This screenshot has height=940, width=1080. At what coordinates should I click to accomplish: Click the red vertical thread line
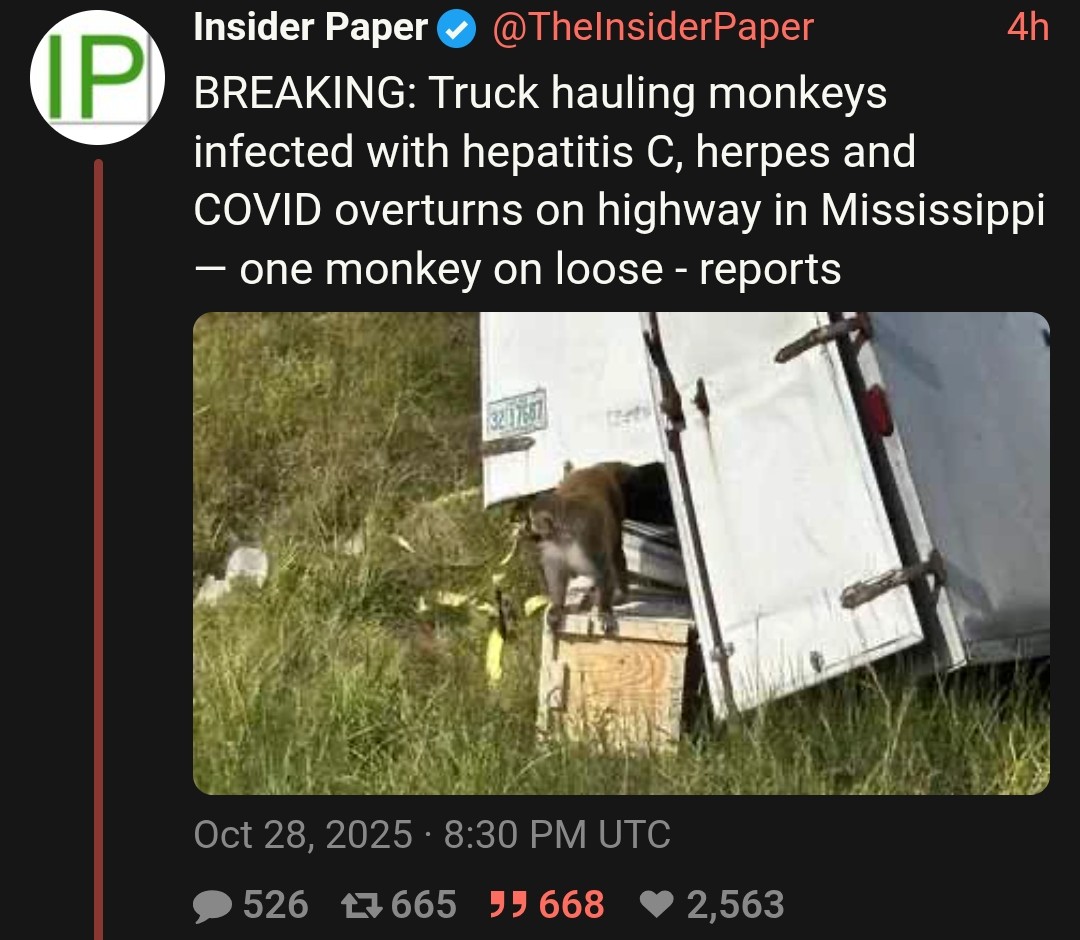click(x=98, y=549)
